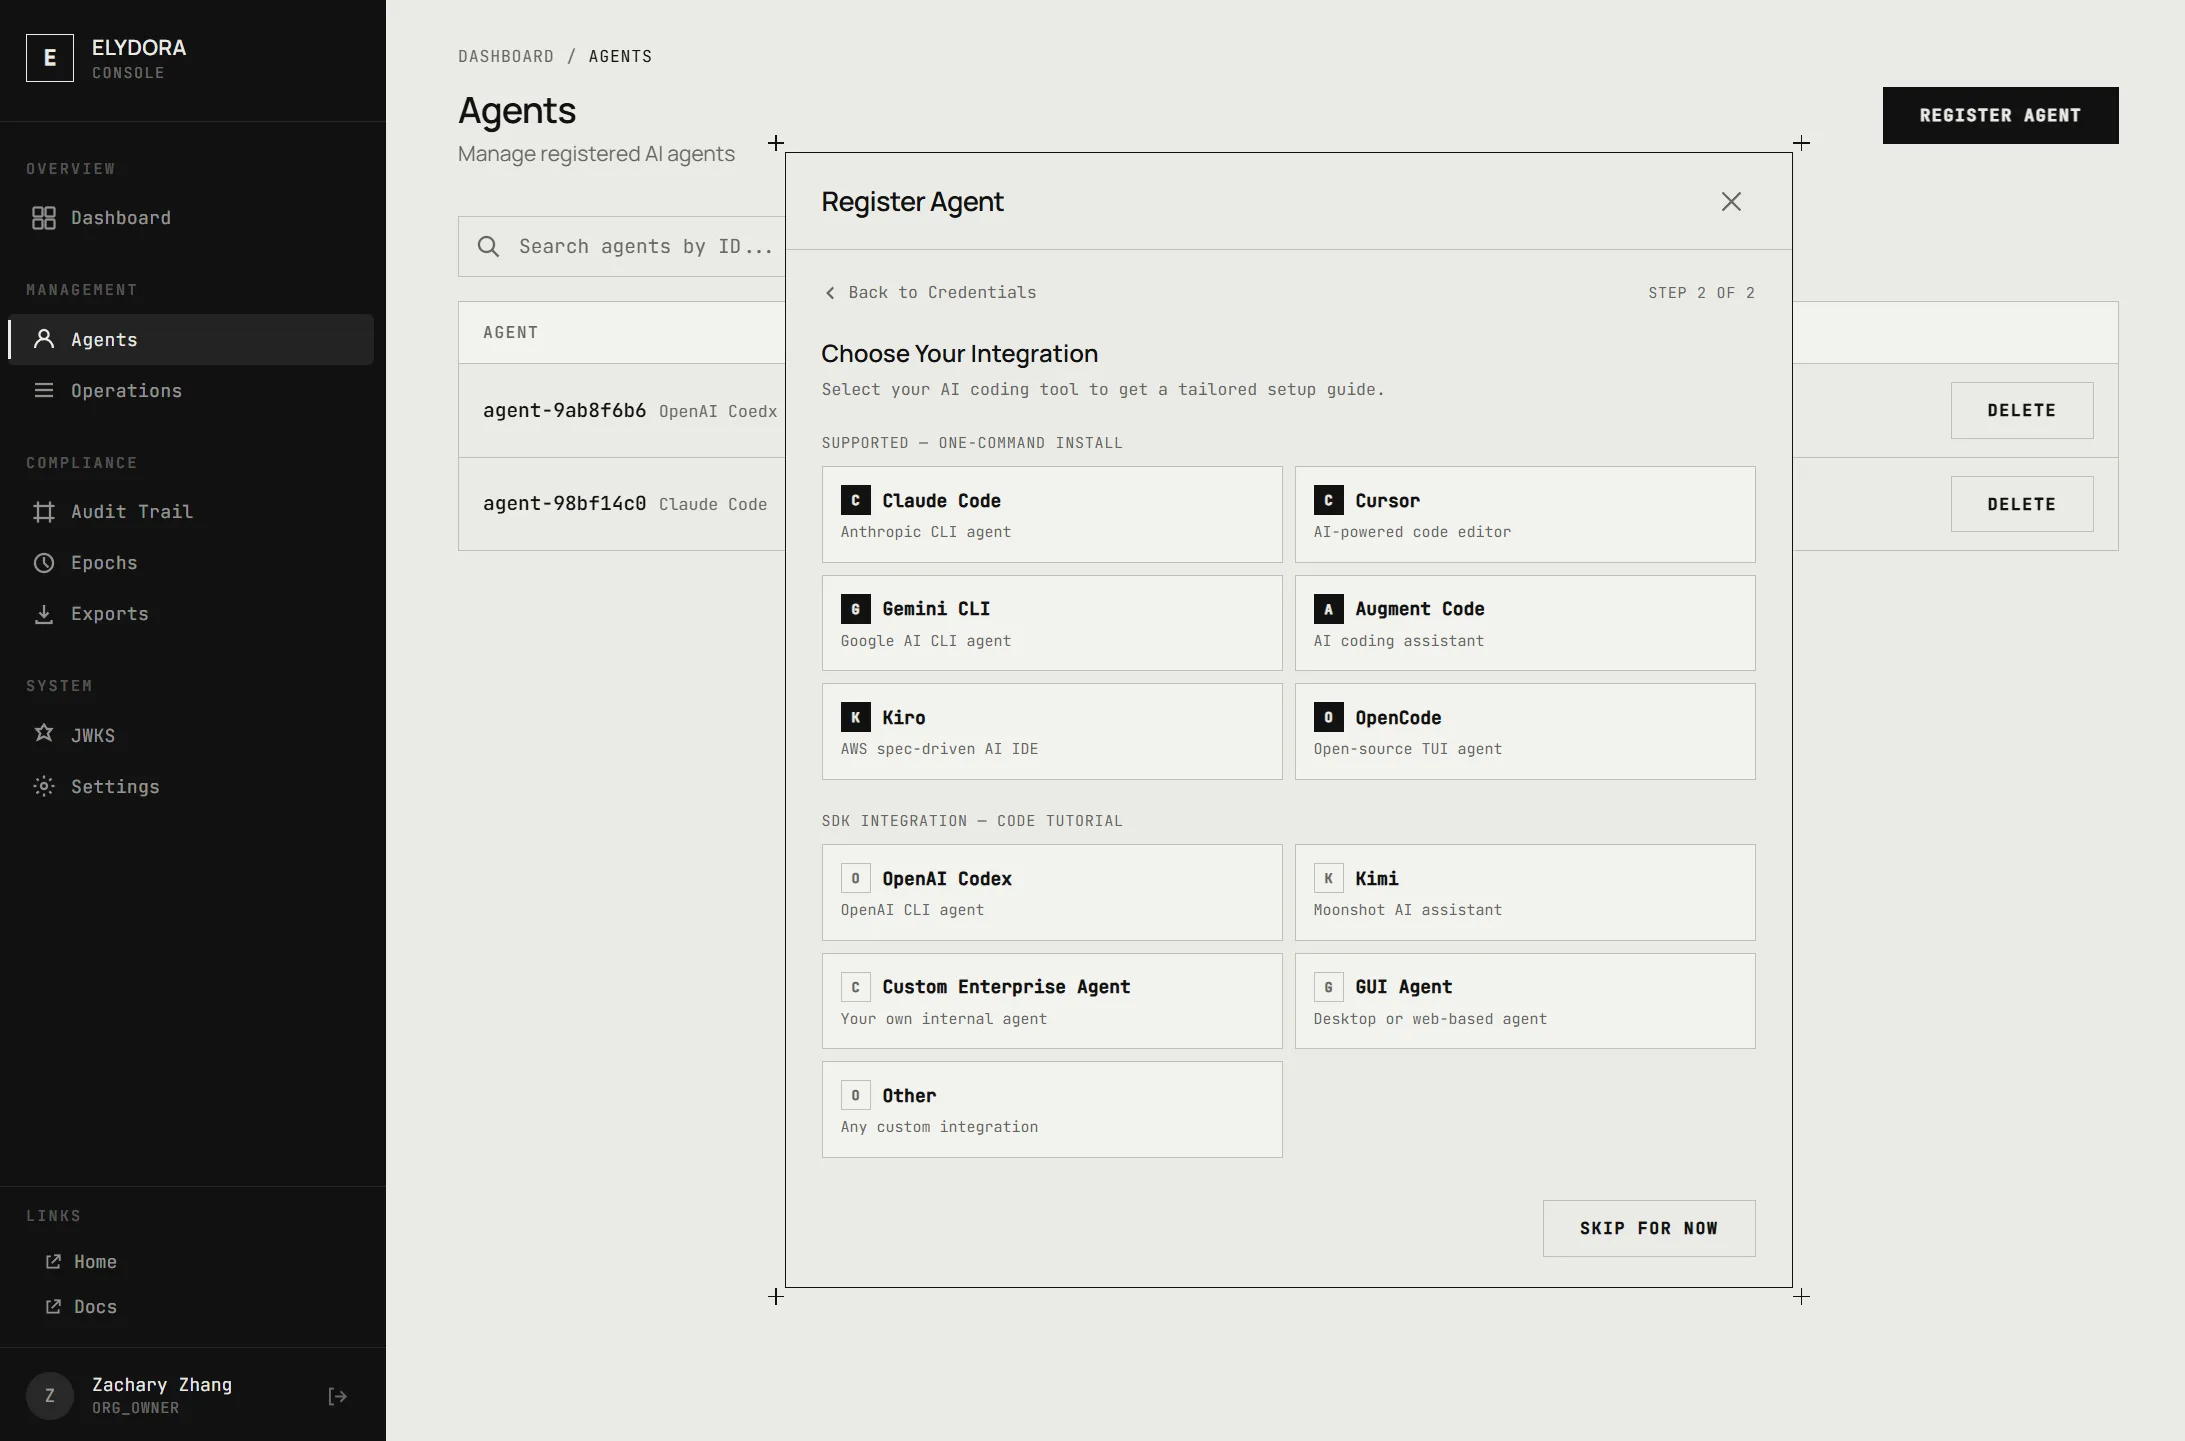Click the Operations list icon
The width and height of the screenshot is (2185, 1441).
pyautogui.click(x=44, y=390)
